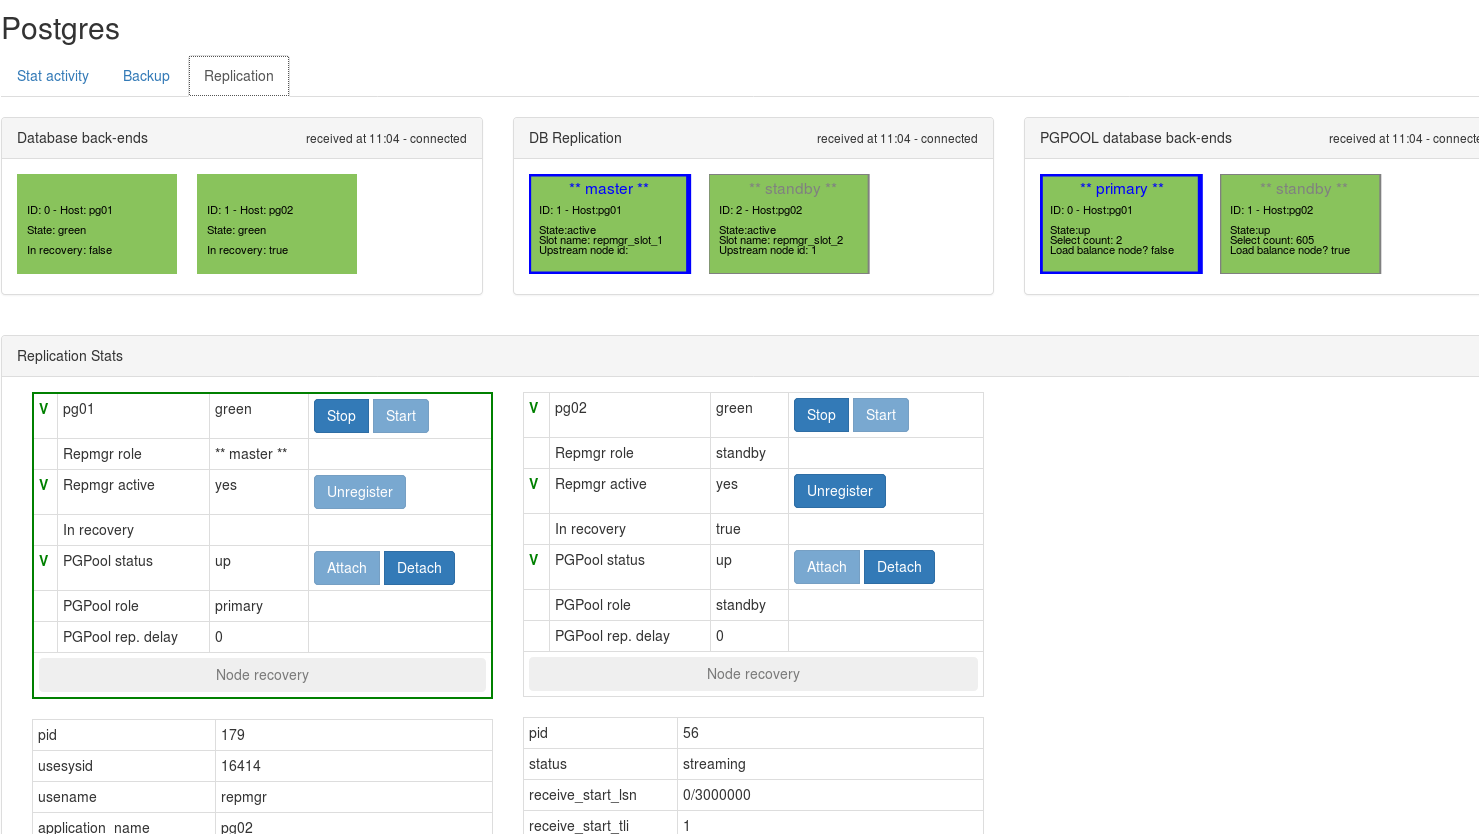The image size is (1479, 834).
Task: Click the Database back-ends panel title
Action: (82, 138)
